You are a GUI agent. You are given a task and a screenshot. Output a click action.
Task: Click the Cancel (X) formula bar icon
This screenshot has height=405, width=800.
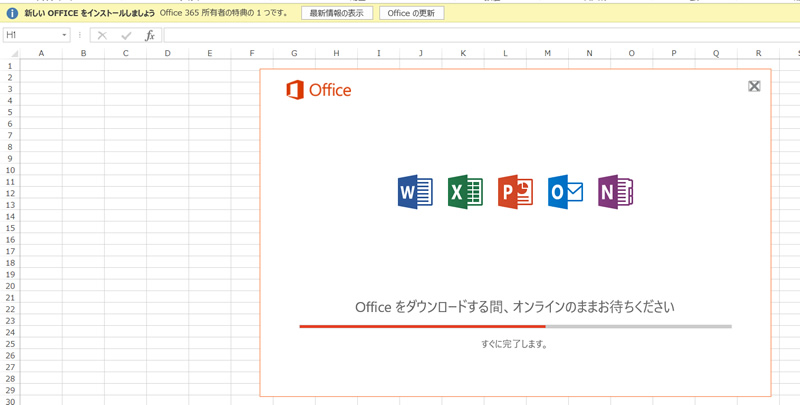click(102, 35)
